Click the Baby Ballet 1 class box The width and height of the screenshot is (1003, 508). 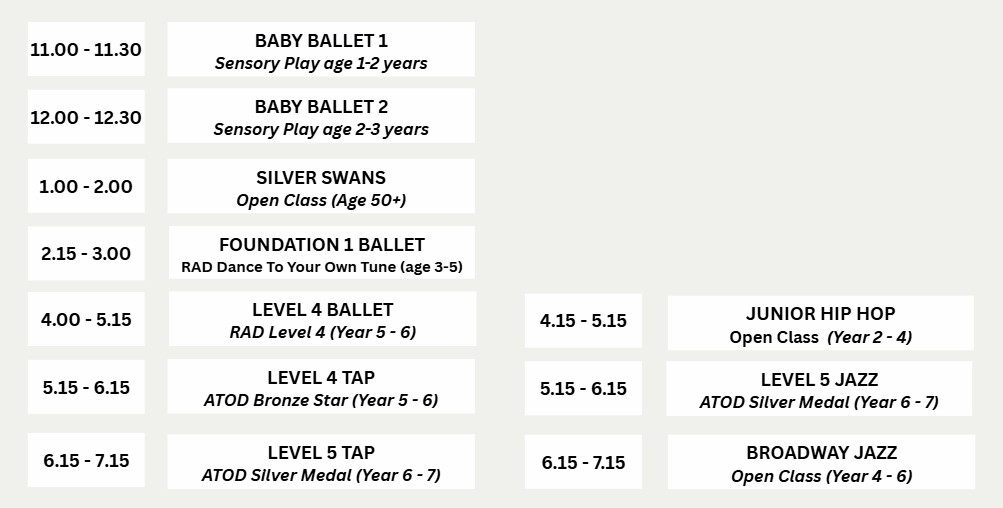point(321,51)
